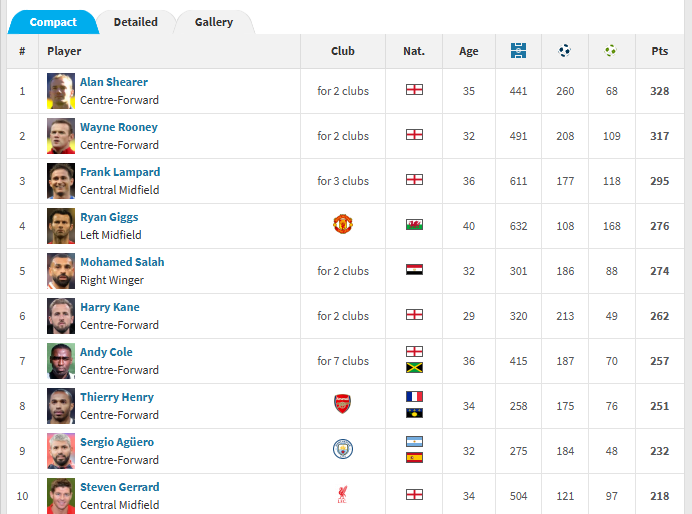Select the Compact tab
This screenshot has height=514, width=692.
53,22
